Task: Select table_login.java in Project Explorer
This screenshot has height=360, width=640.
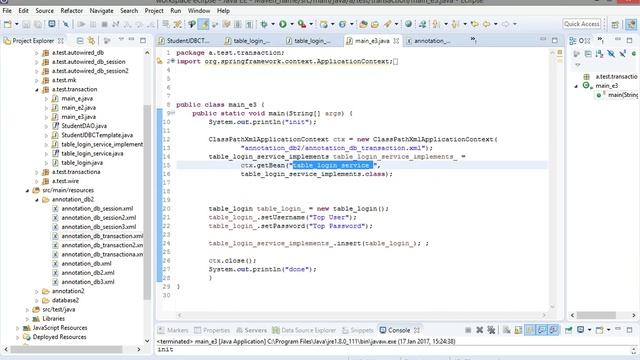Action: pyautogui.click(x=82, y=163)
